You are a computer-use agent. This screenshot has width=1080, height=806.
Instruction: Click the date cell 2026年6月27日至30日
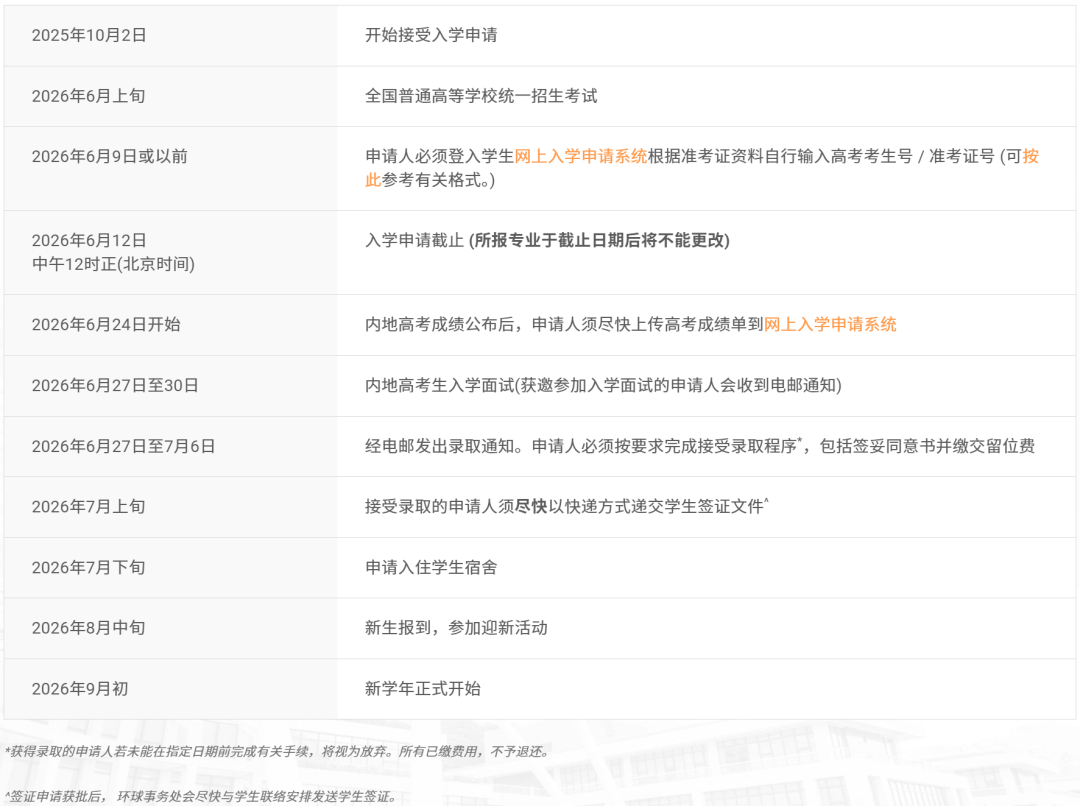click(115, 385)
